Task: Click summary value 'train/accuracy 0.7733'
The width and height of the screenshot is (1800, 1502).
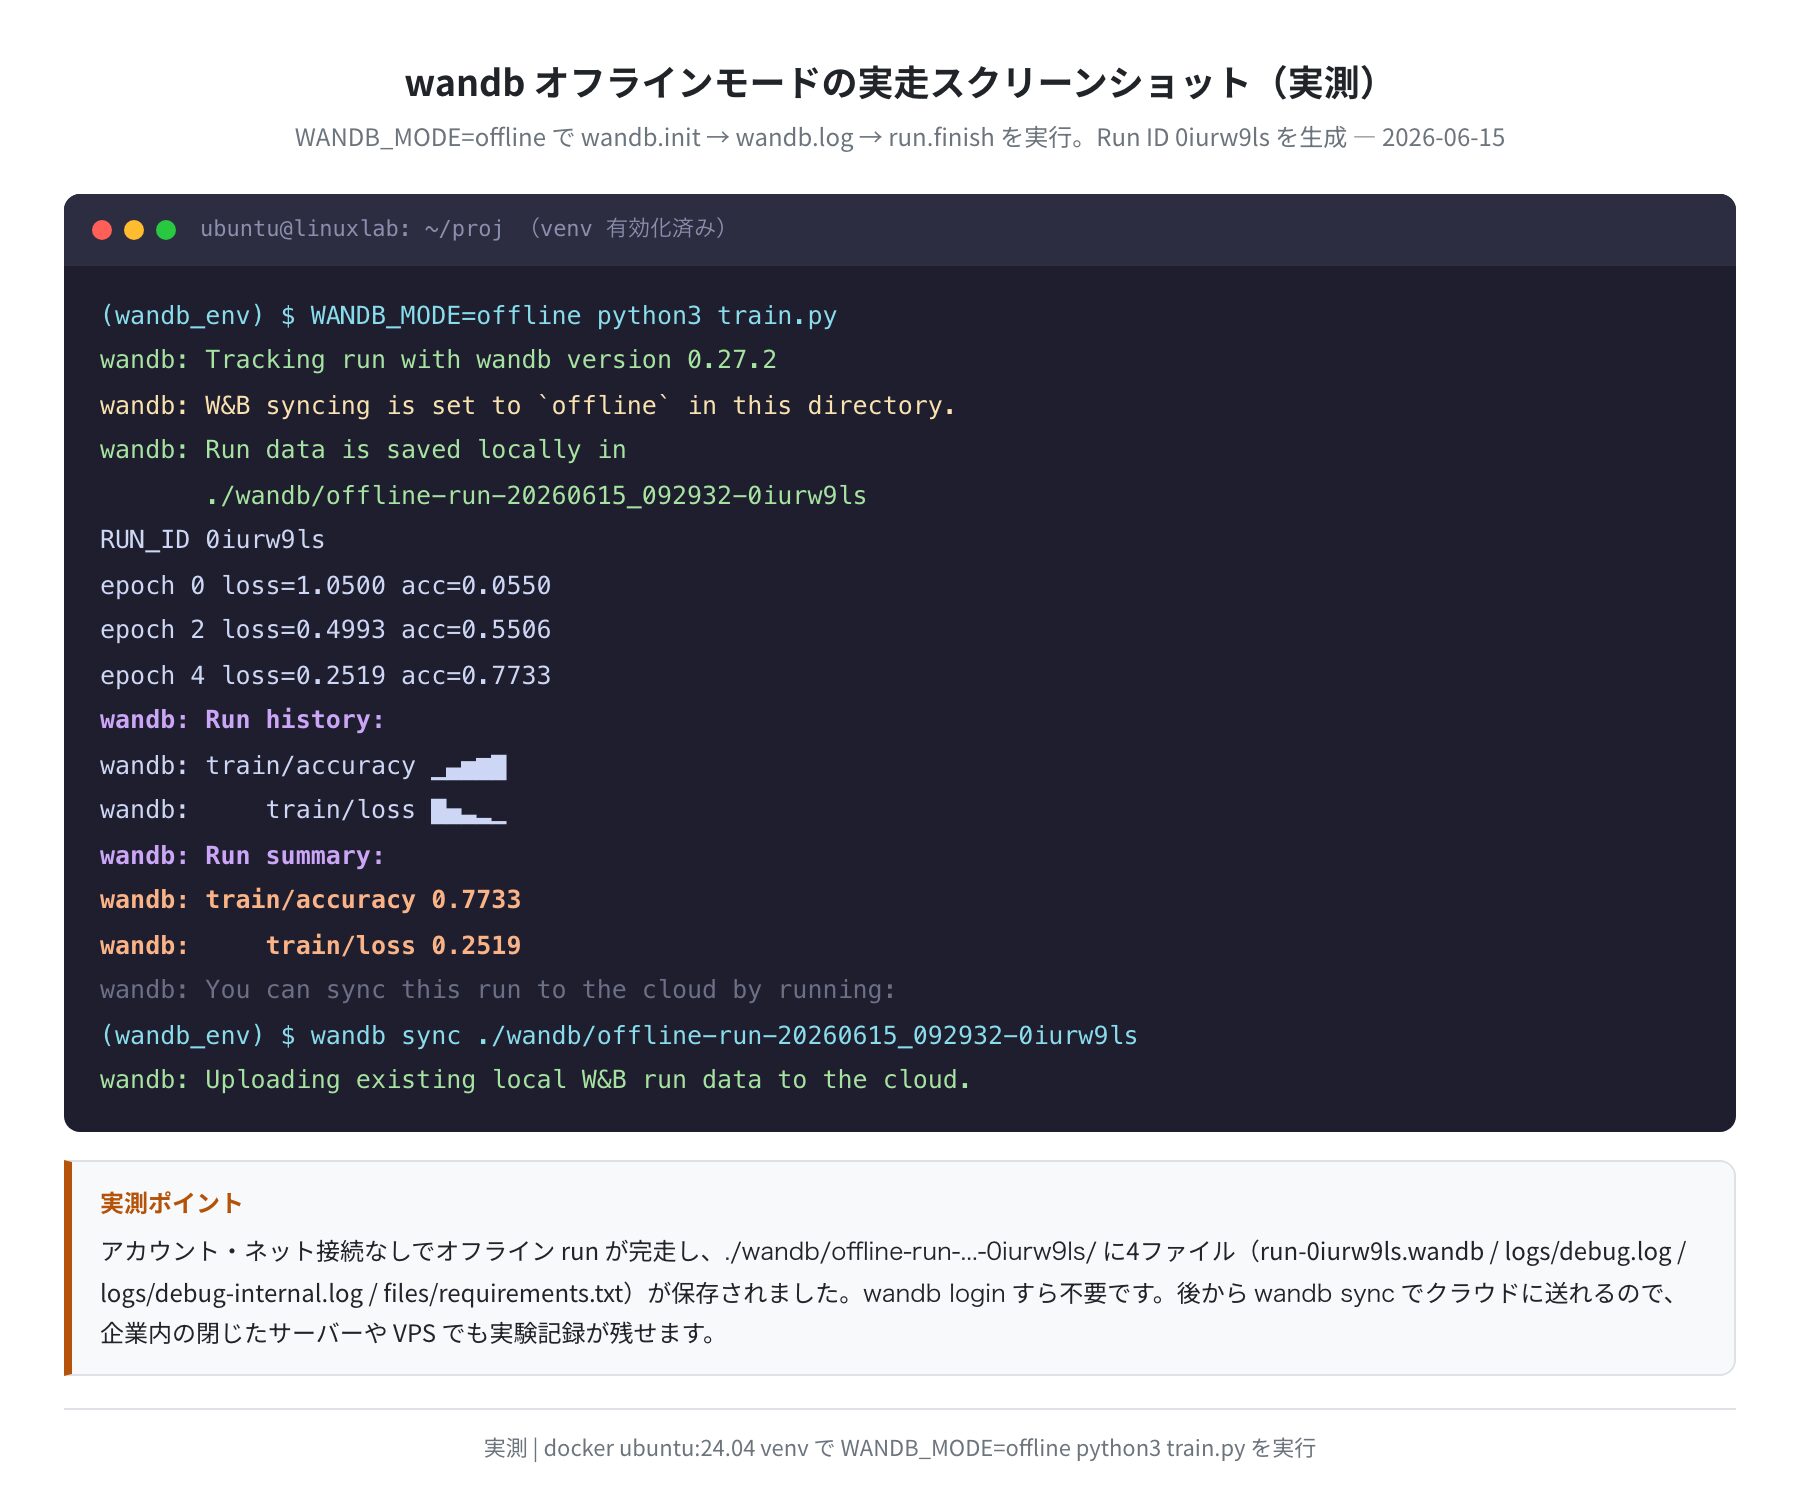Action: coord(363,900)
